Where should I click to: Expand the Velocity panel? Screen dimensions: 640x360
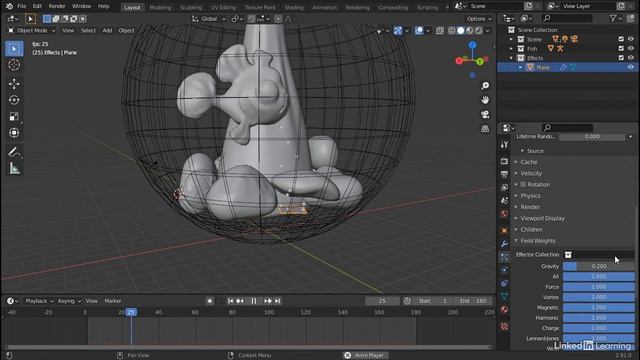(x=531, y=173)
